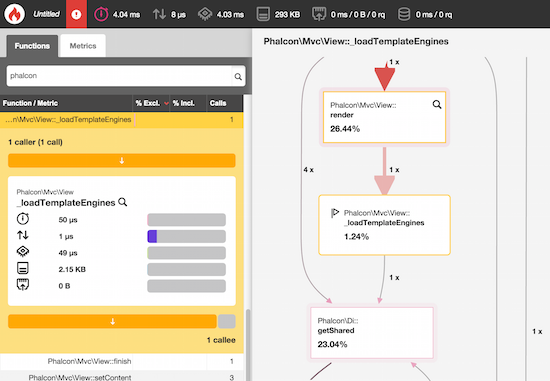Select Phalcon\Mvc\View::finish row
The height and width of the screenshot is (381, 550).
pyautogui.click(x=122, y=361)
